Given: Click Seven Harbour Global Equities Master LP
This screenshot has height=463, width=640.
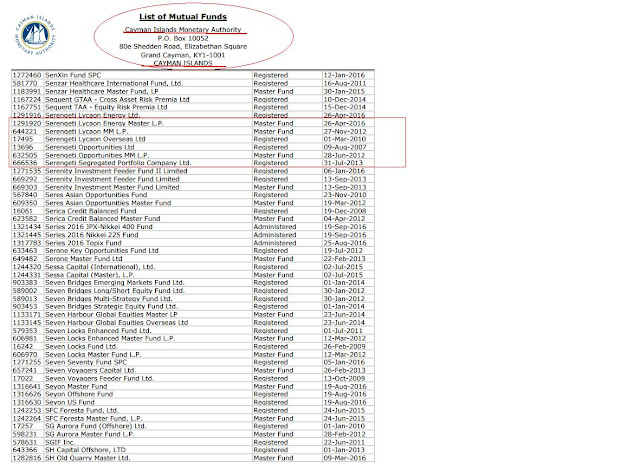Looking at the screenshot, I should pyautogui.click(x=111, y=314).
